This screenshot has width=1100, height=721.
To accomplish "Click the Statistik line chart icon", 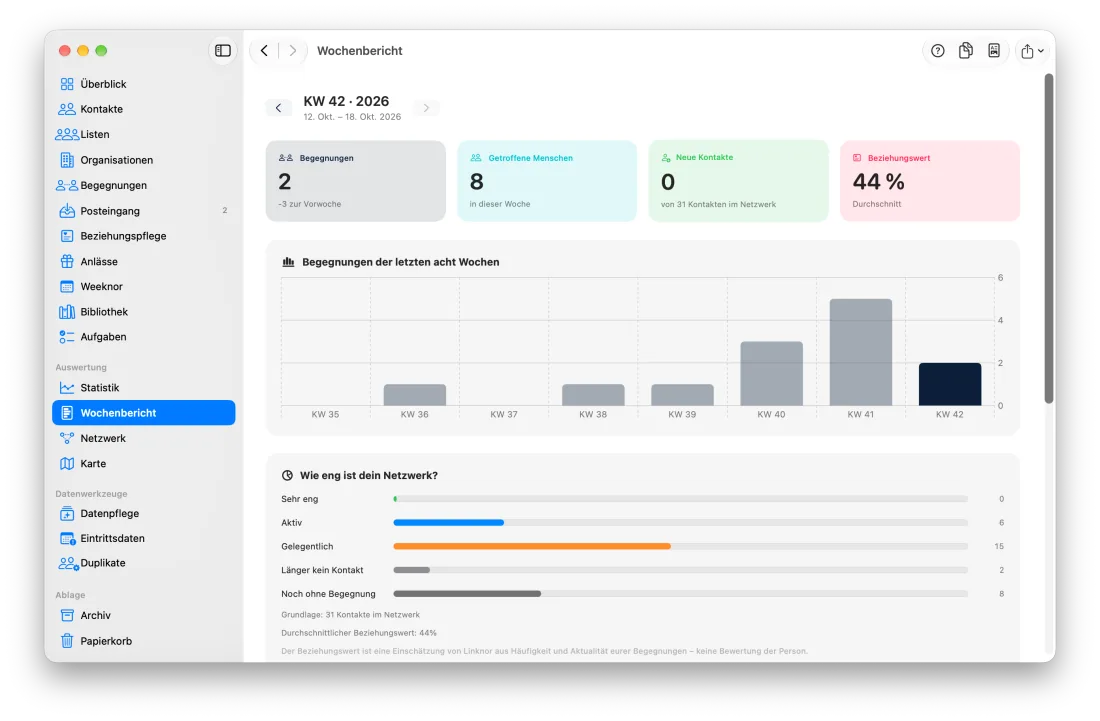I will point(67,387).
